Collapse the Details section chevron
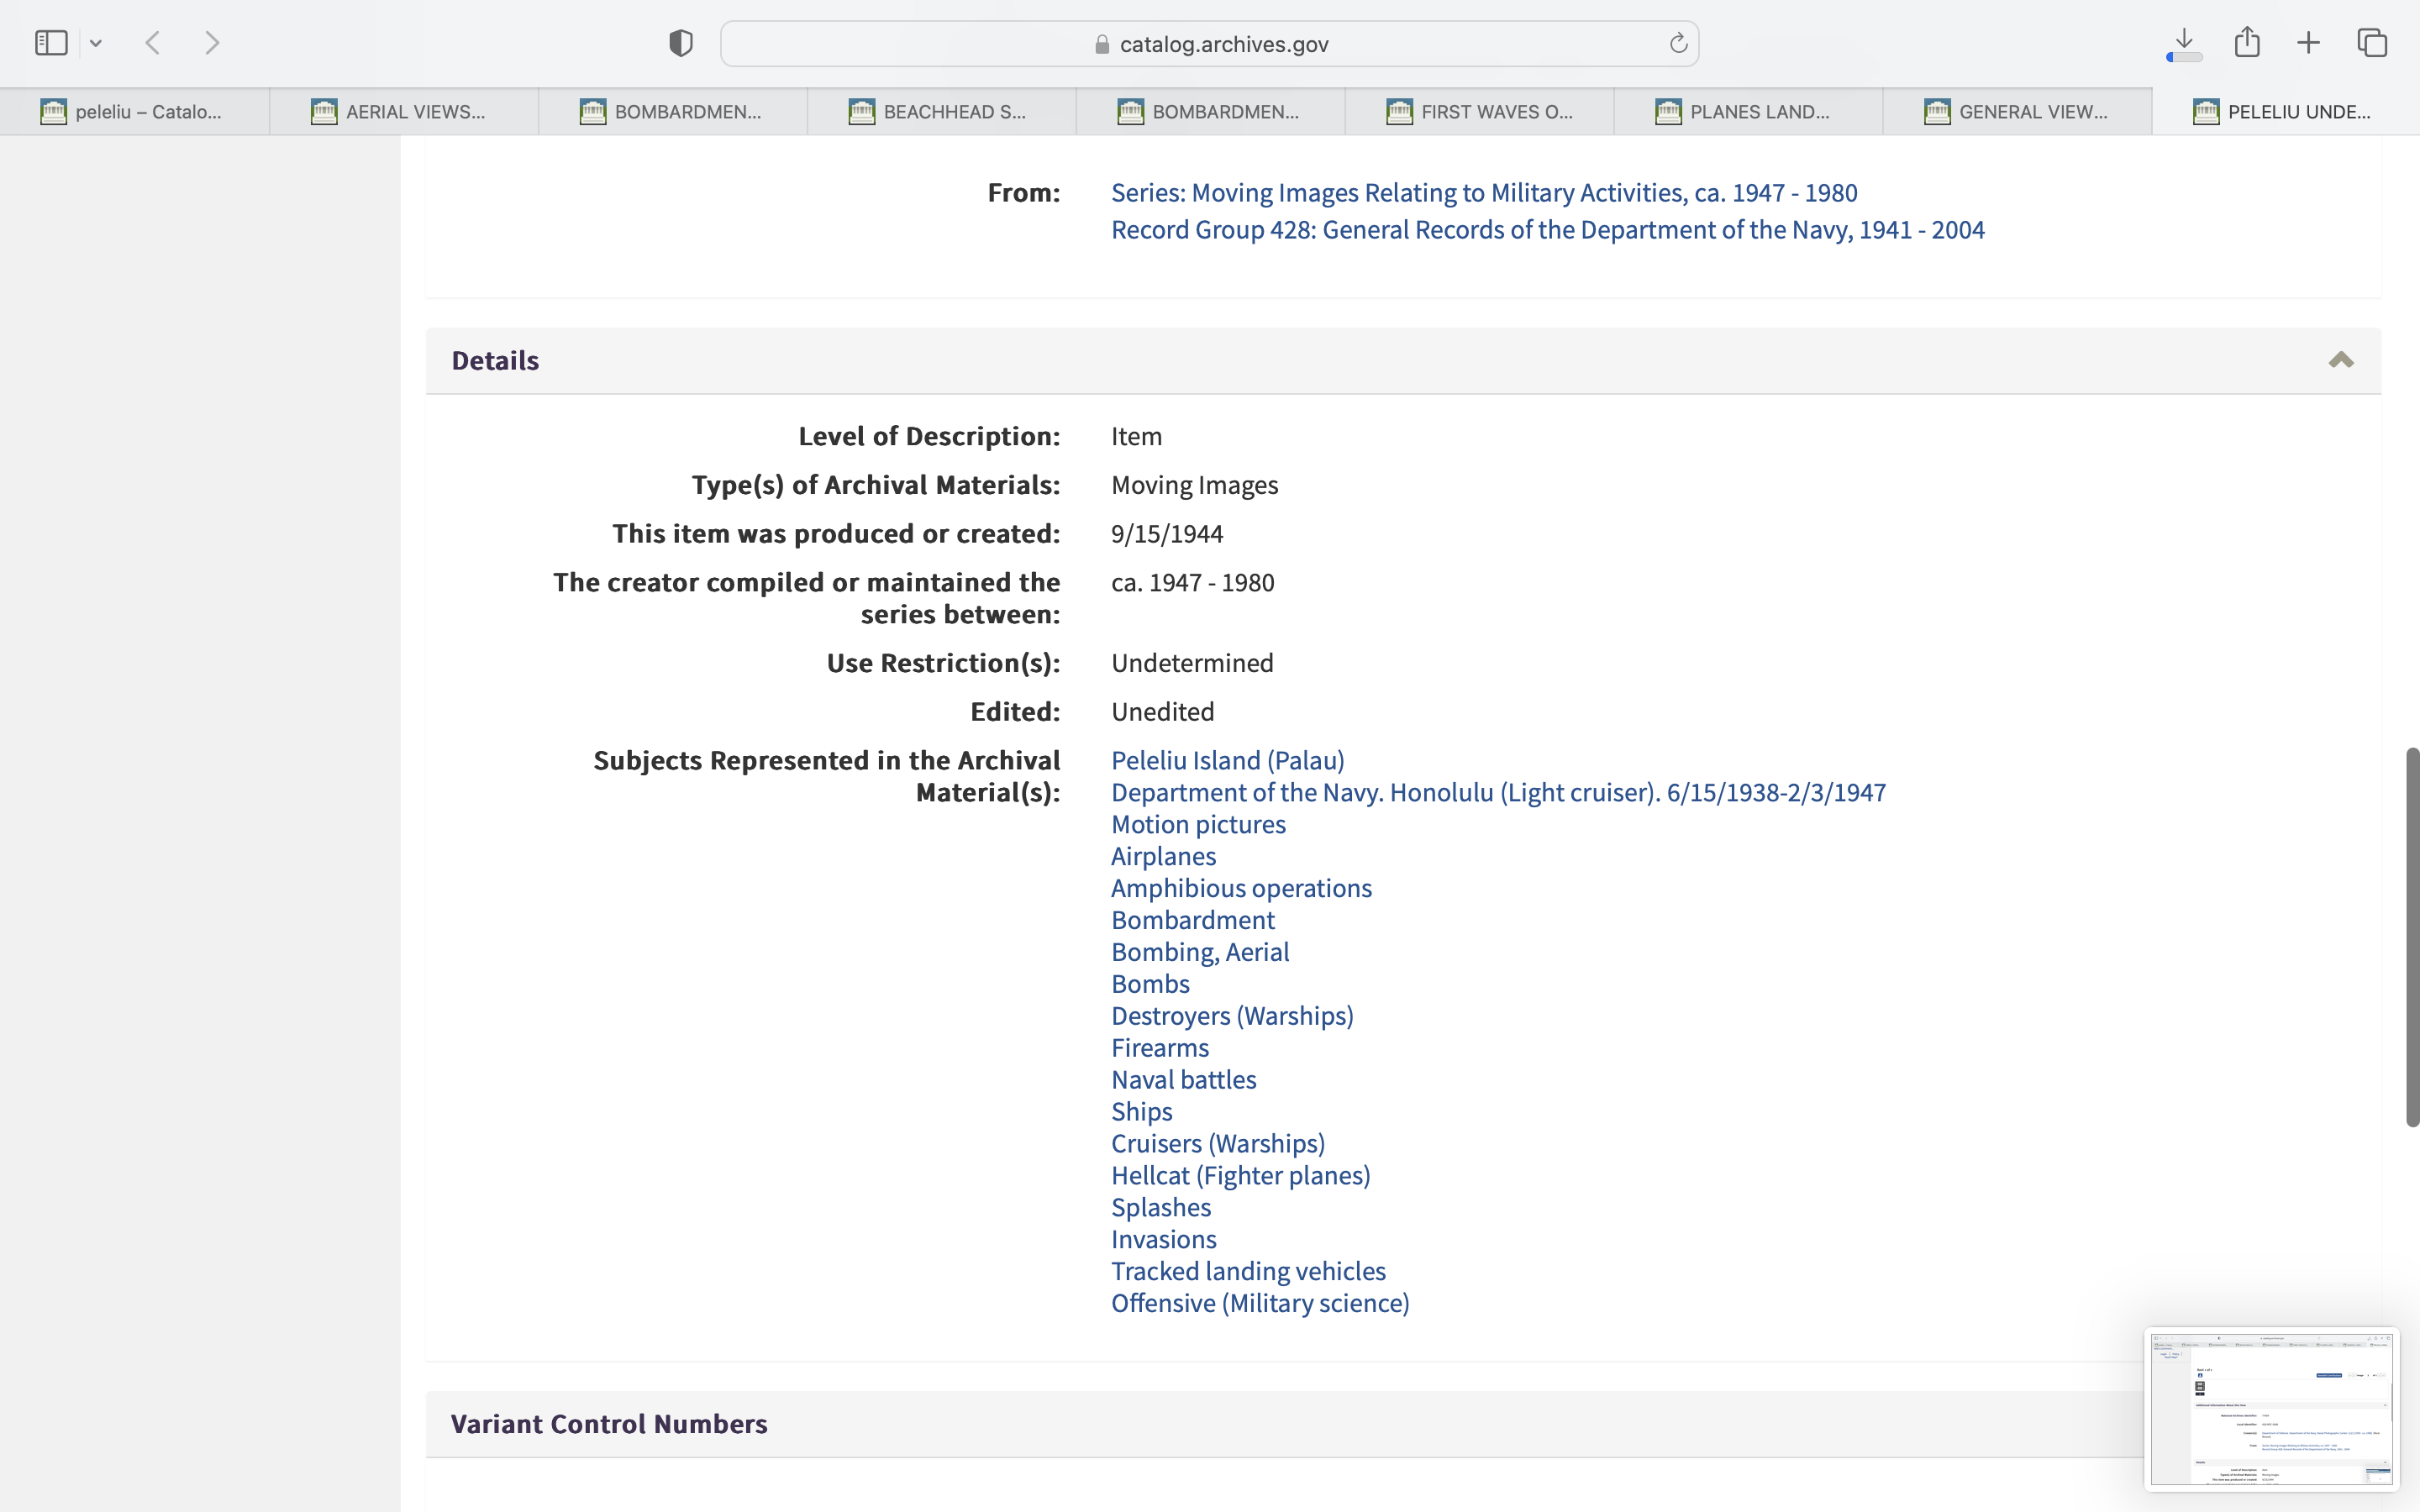Viewport: 2420px width, 1512px height. click(2341, 360)
